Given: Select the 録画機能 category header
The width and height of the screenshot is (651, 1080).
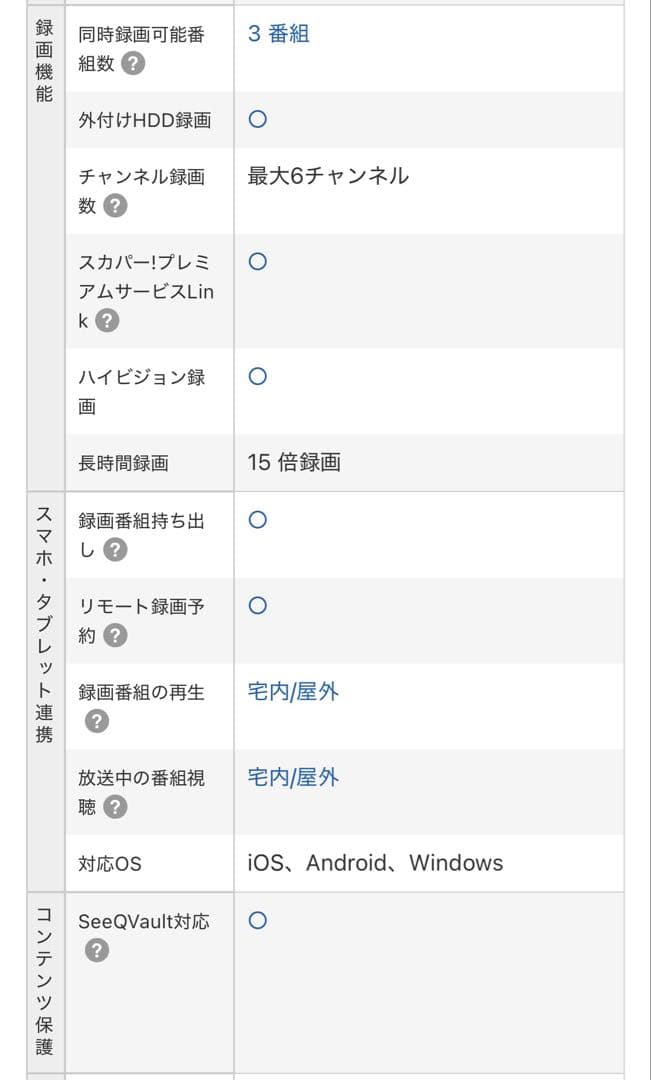Looking at the screenshot, I should click(x=45, y=62).
